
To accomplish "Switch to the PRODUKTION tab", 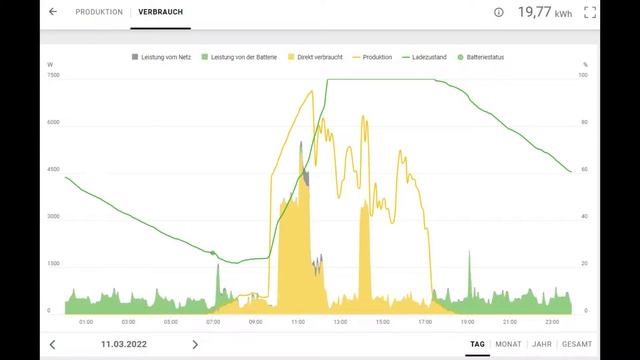I will (x=99, y=12).
